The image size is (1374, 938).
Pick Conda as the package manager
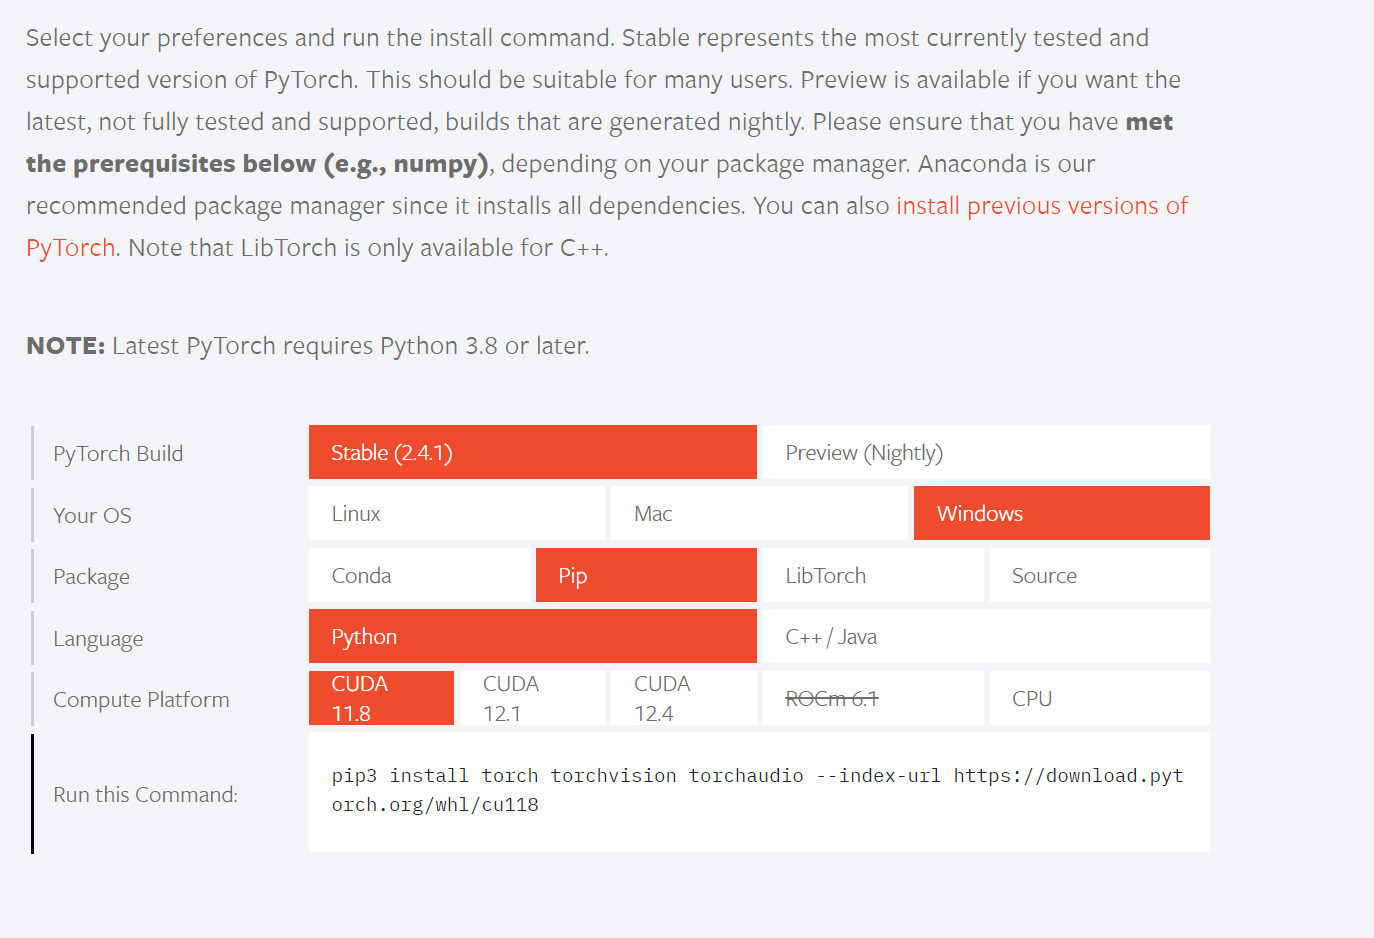click(x=419, y=575)
